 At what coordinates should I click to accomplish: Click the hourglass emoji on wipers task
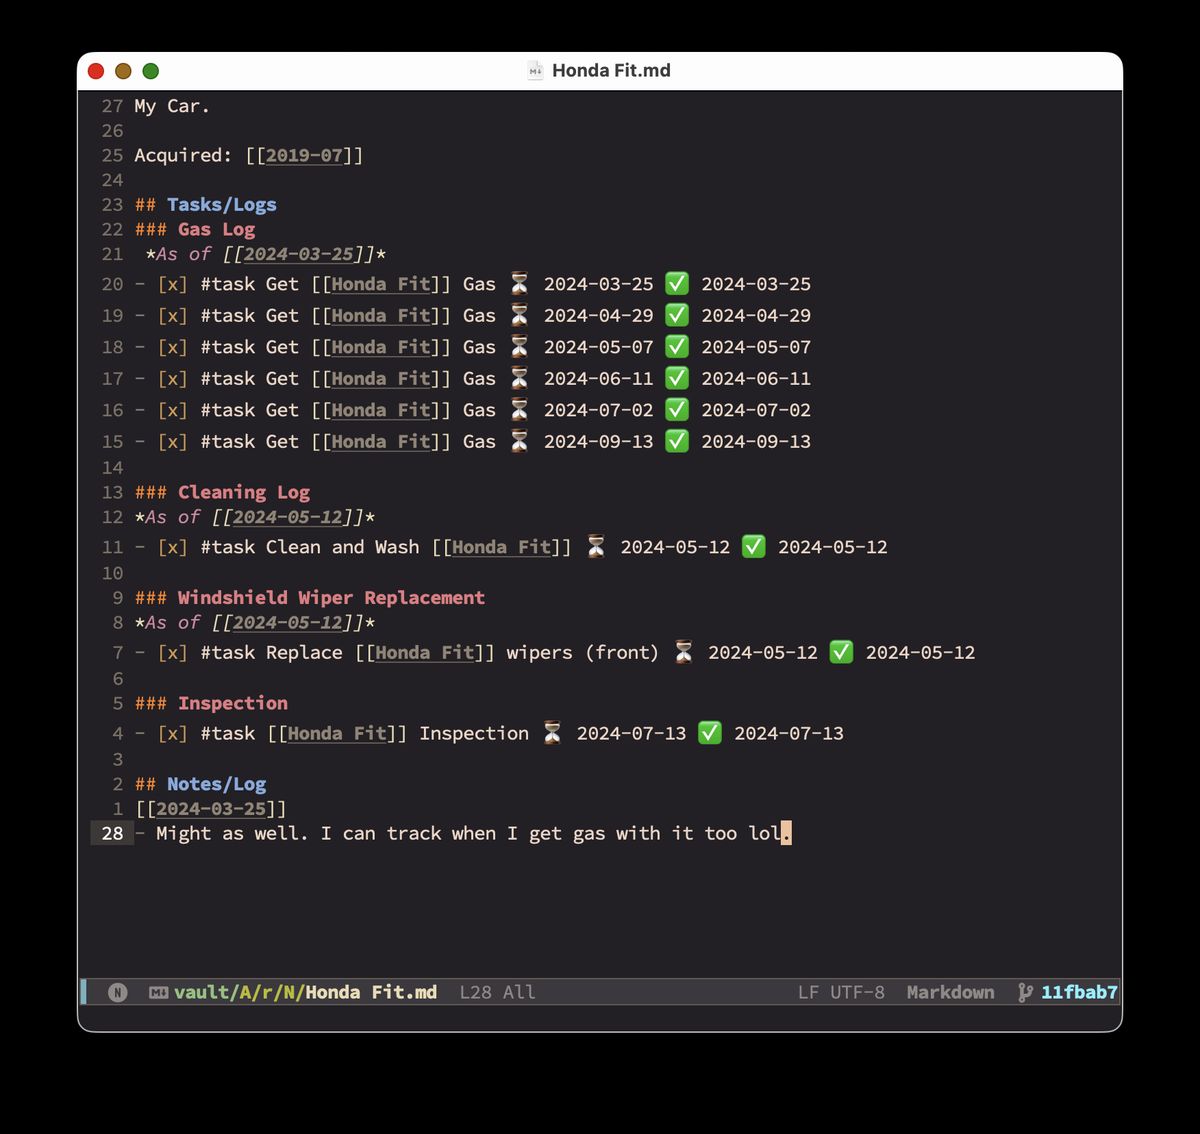[684, 652]
